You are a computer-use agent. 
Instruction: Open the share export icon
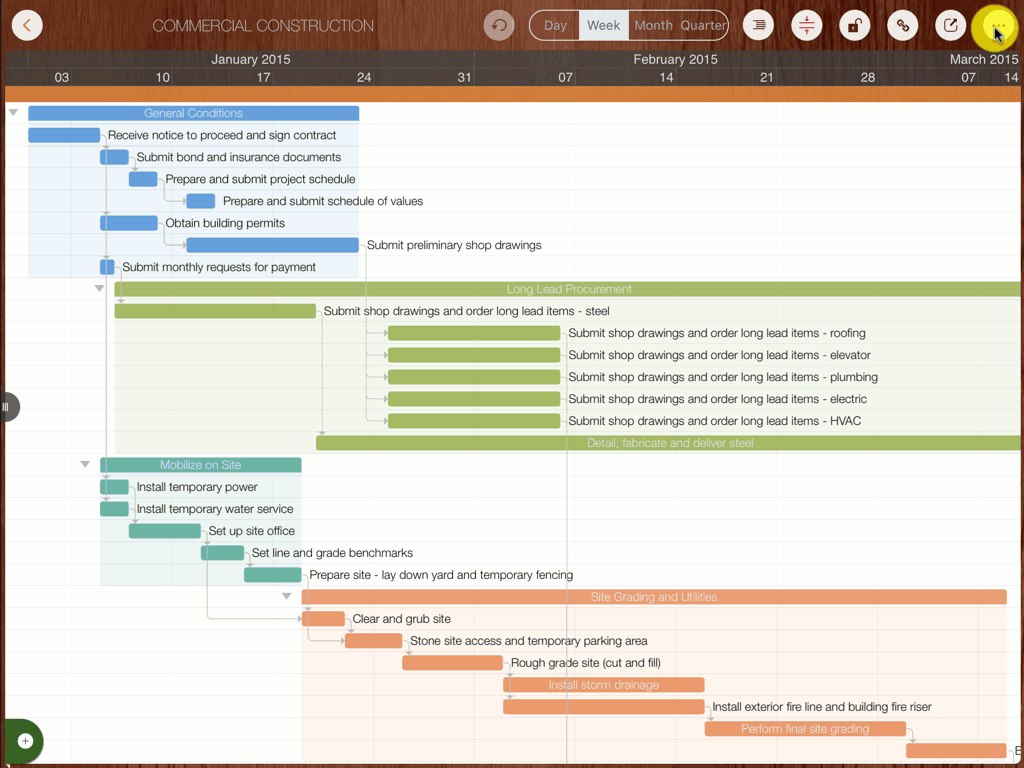pos(950,26)
